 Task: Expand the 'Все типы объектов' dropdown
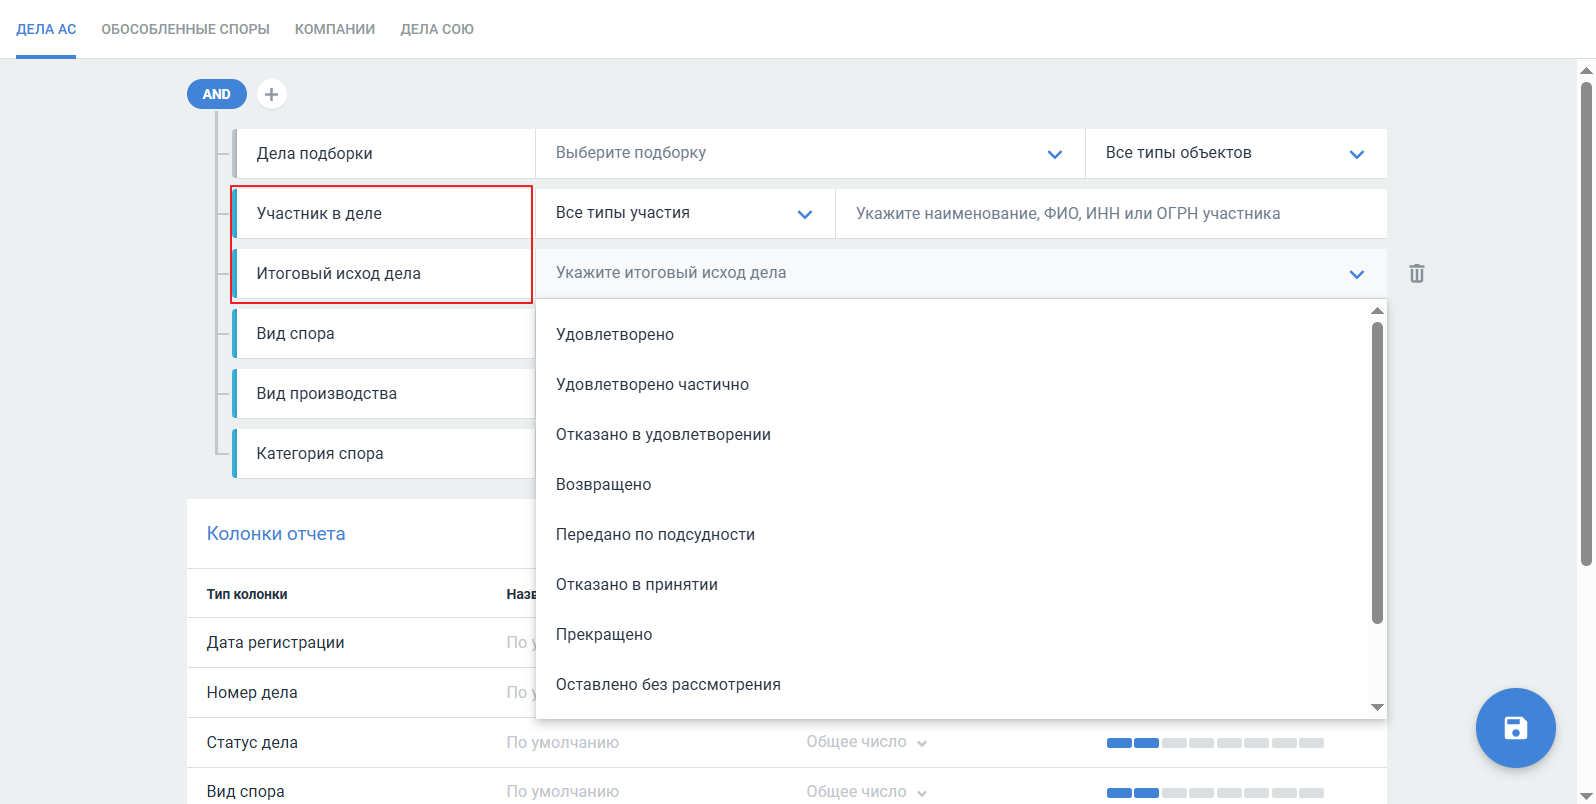1235,153
